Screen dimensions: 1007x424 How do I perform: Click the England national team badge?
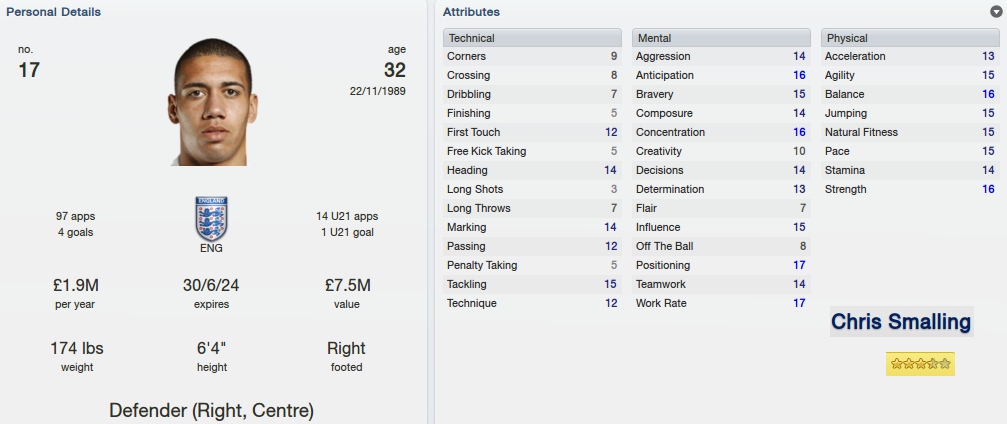[211, 218]
